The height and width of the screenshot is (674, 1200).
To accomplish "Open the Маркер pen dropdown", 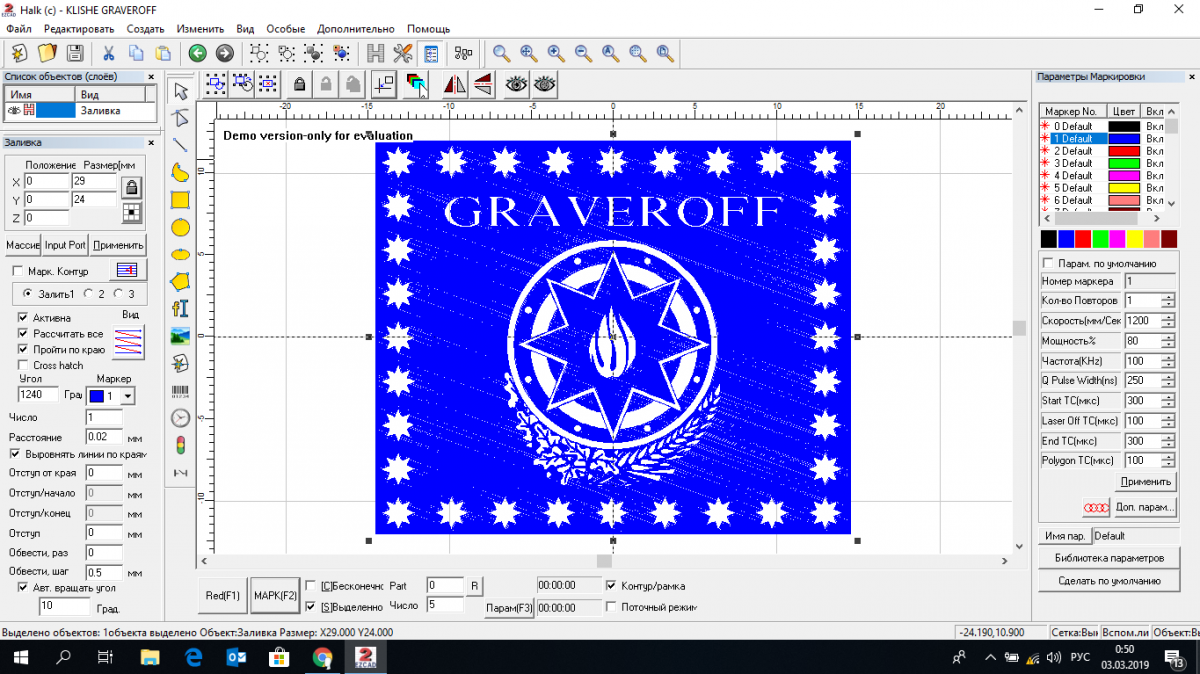I will click(127, 396).
